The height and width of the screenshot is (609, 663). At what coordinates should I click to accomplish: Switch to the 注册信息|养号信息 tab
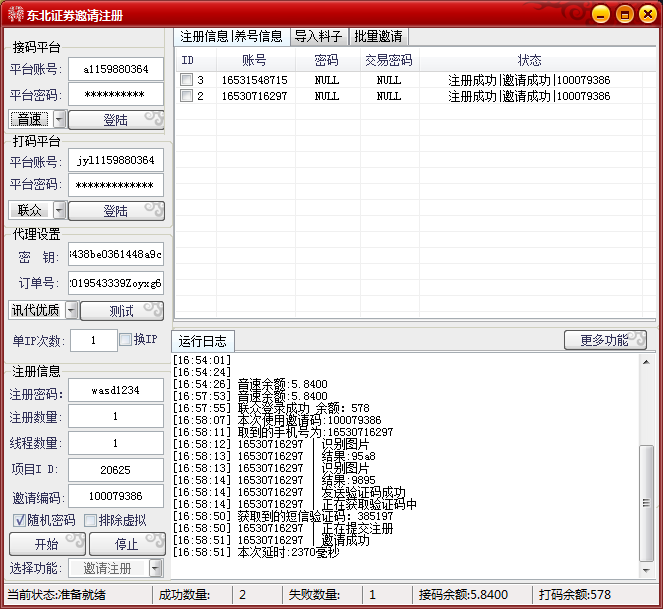click(231, 36)
